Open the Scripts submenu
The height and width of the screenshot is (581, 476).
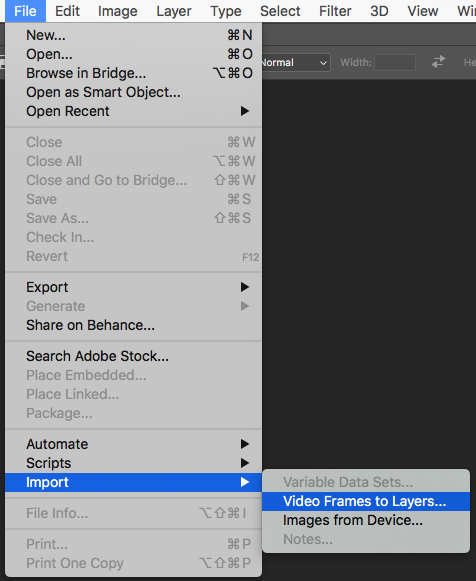[134, 463]
